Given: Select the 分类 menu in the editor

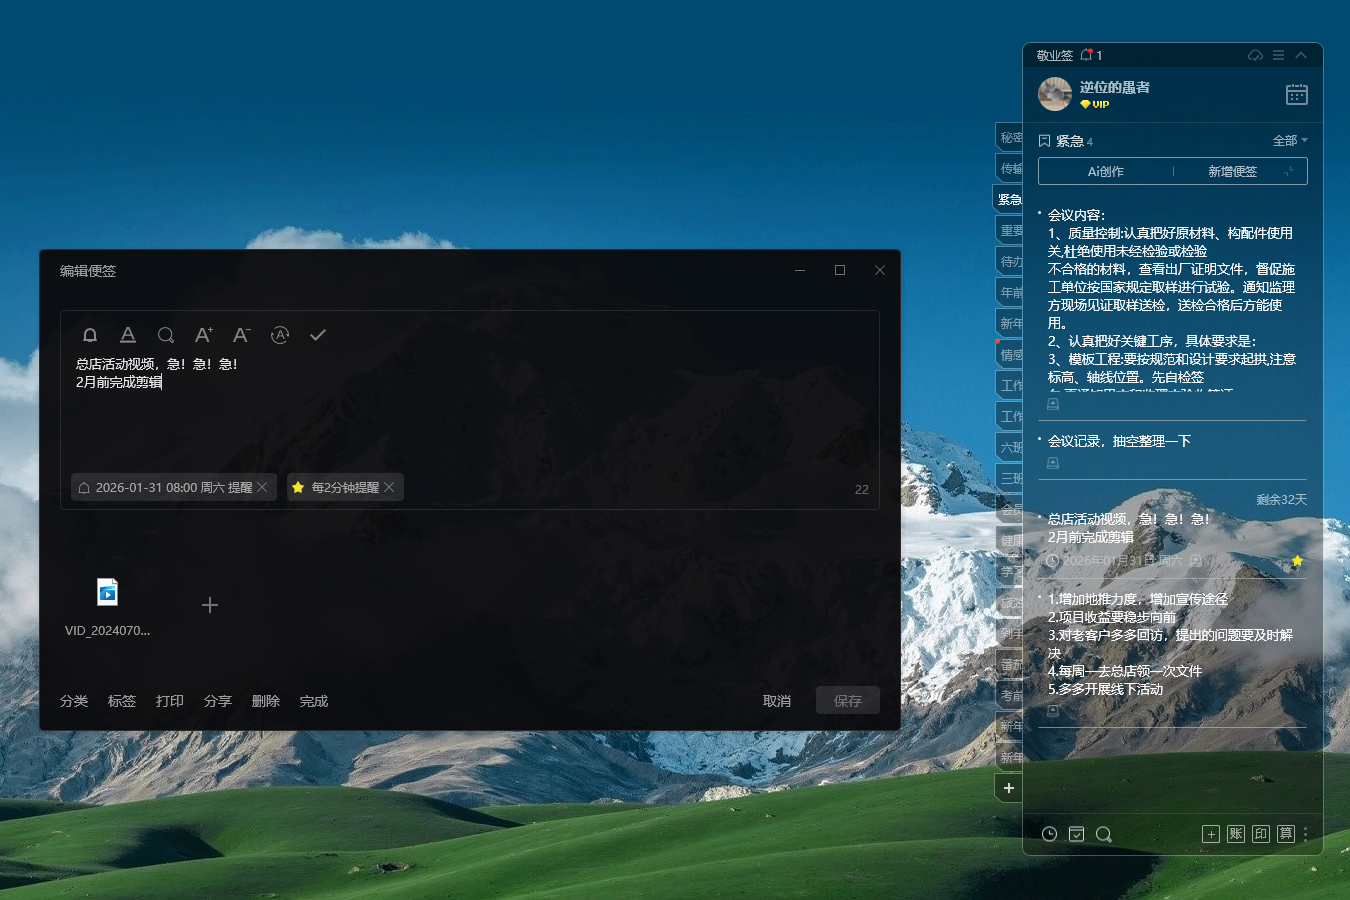Looking at the screenshot, I should point(73,700).
